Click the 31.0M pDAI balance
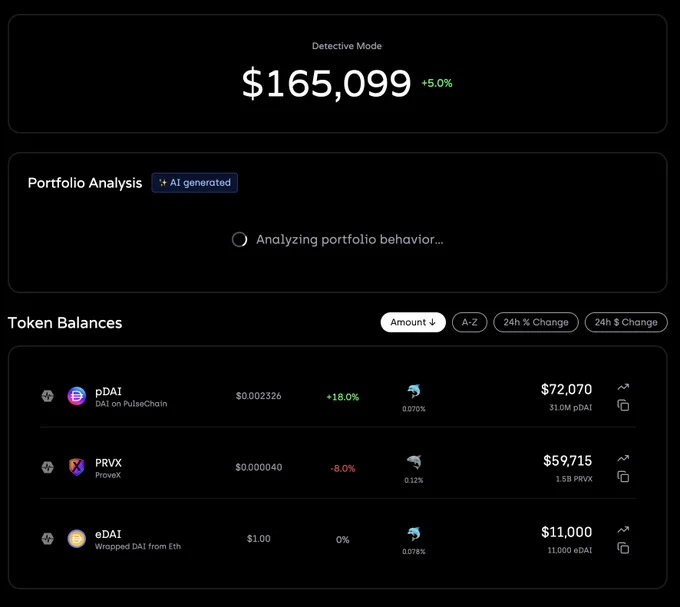Viewport: 680px width, 607px height. [570, 408]
